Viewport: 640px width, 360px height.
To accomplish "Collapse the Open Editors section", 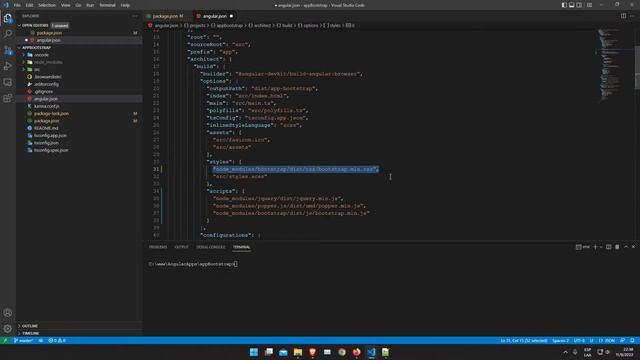I will pos(35,25).
